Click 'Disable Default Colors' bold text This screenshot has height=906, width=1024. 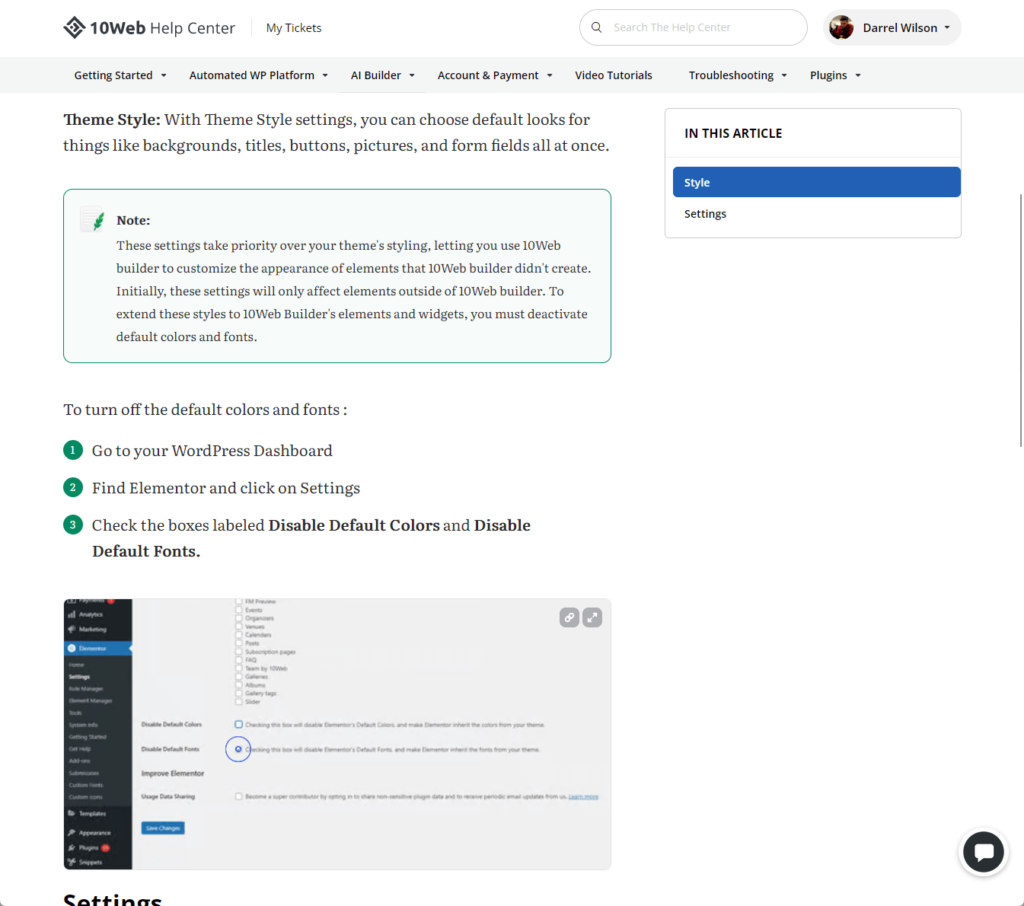pos(354,525)
